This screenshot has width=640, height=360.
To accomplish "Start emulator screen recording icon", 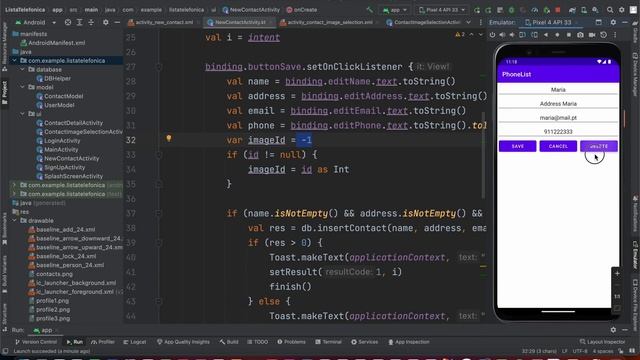I will 592,35.
